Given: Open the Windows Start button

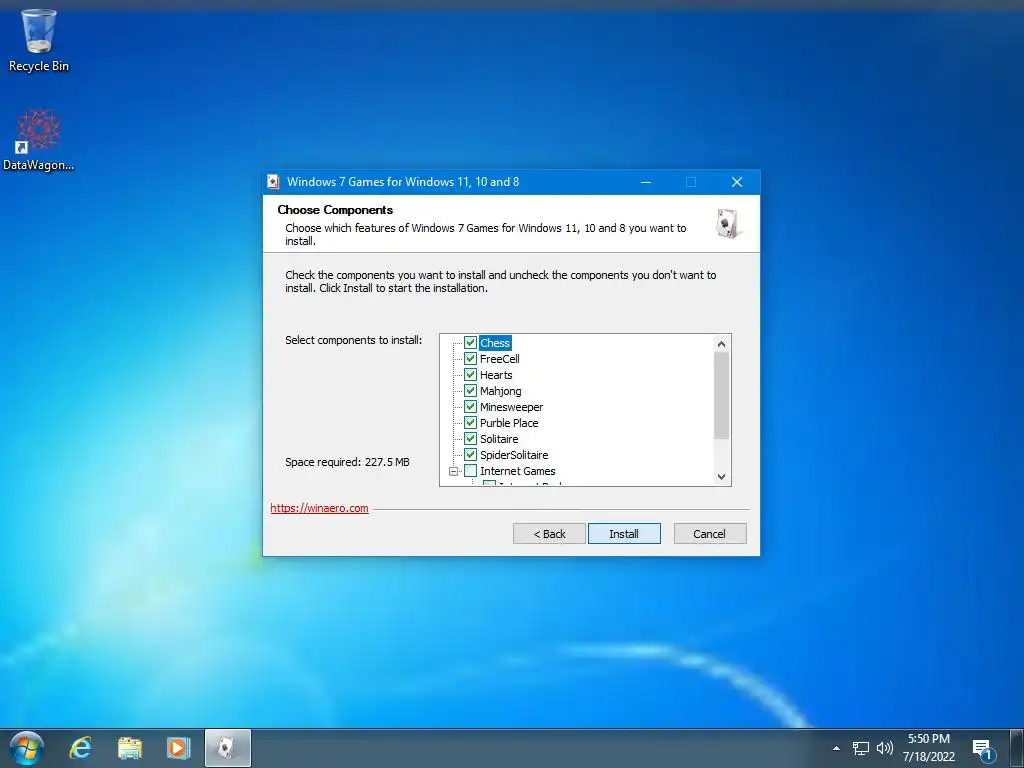Looking at the screenshot, I should click(27, 748).
